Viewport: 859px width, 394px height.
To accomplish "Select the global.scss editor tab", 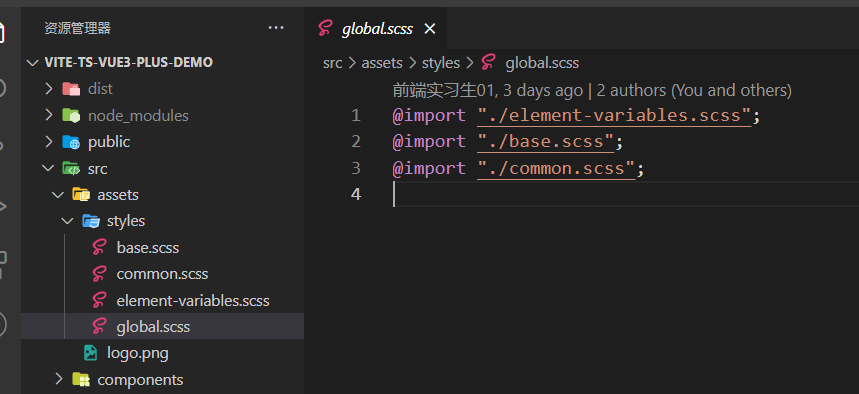I will point(376,28).
